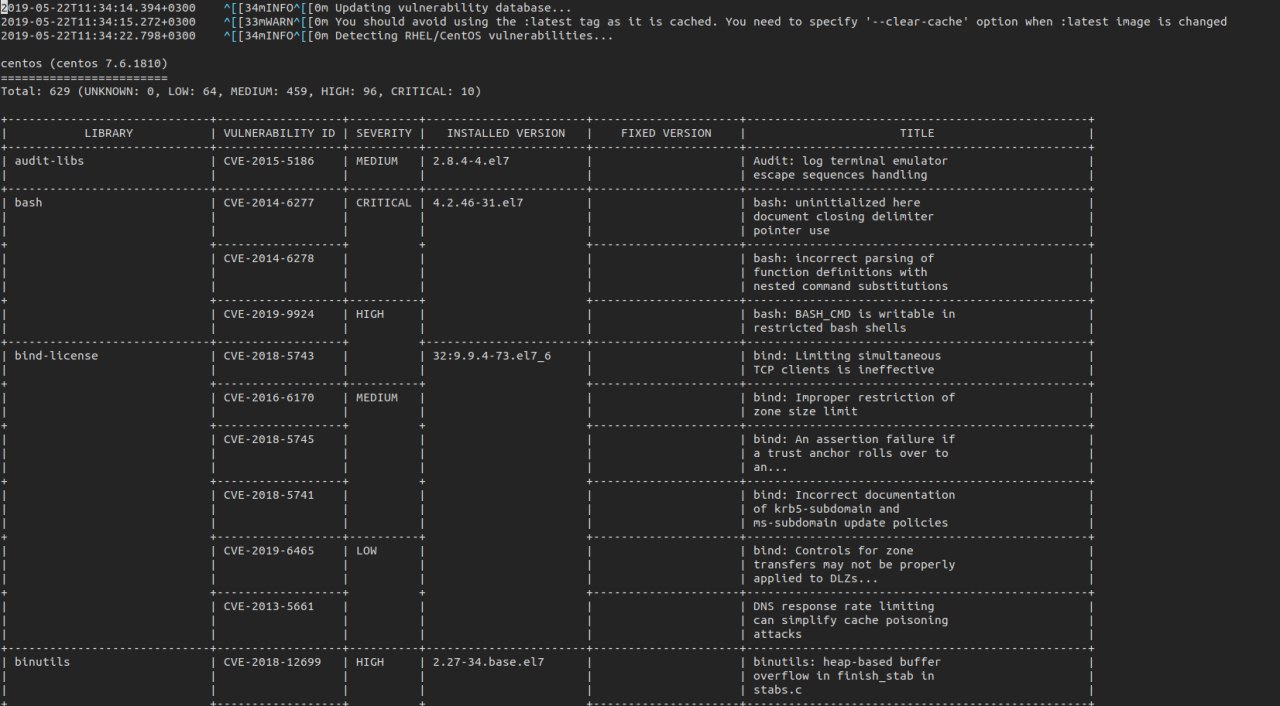
Task: Select installed version 4.2.46-31.el7
Action: (478, 203)
